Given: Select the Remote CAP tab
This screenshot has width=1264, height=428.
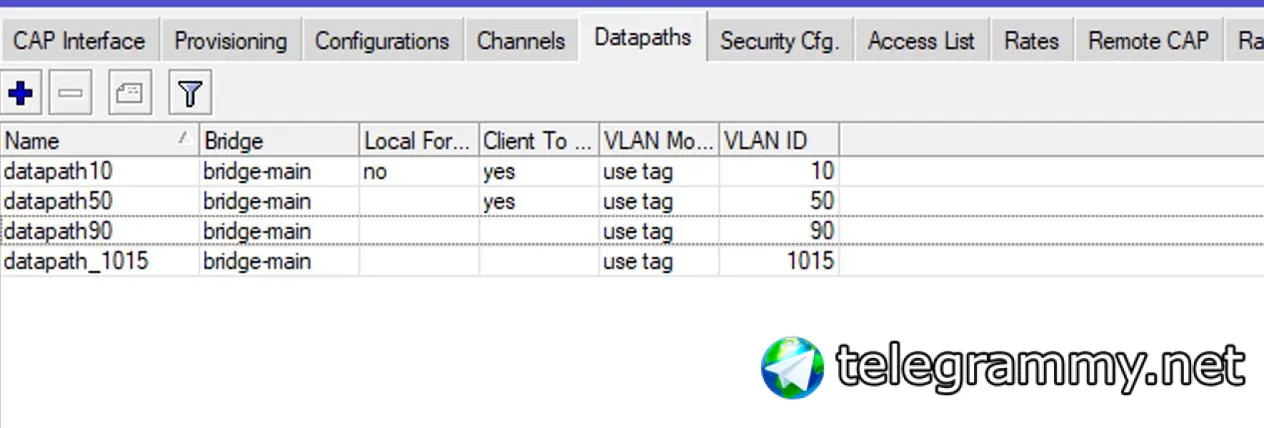Looking at the screenshot, I should coord(1149,41).
